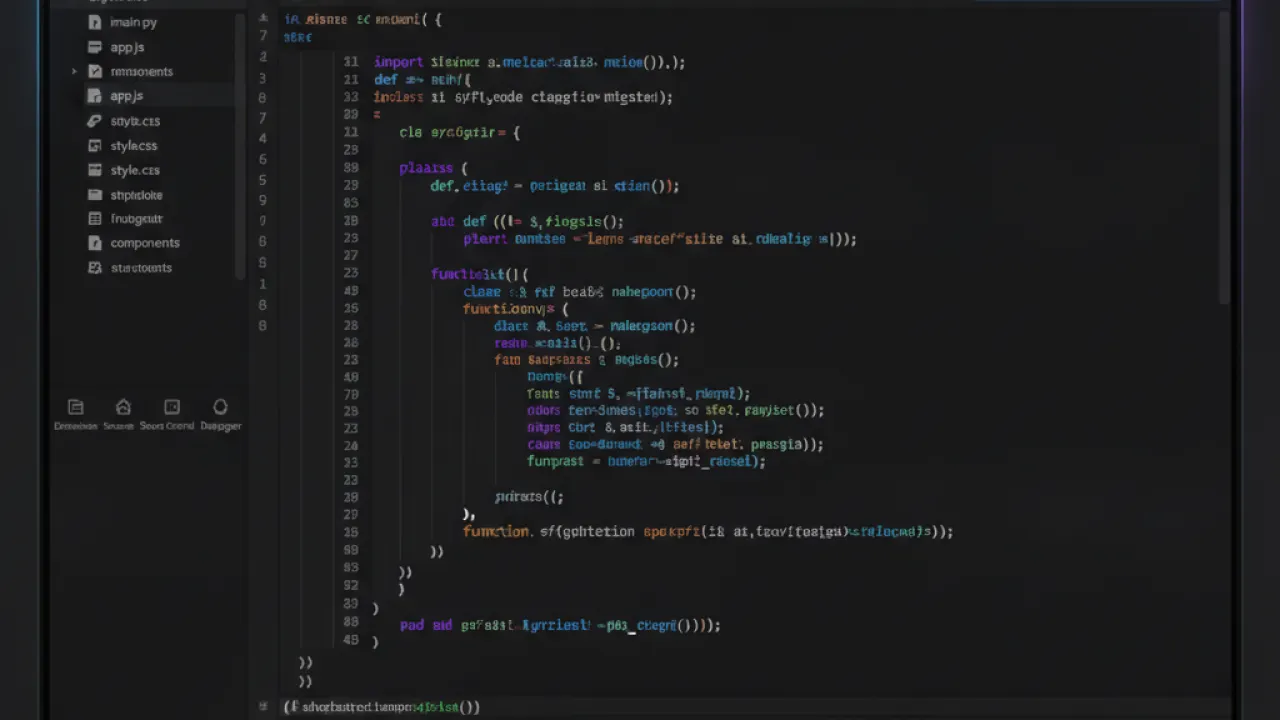
Task: Click the status line text below the editor
Action: click(382, 707)
